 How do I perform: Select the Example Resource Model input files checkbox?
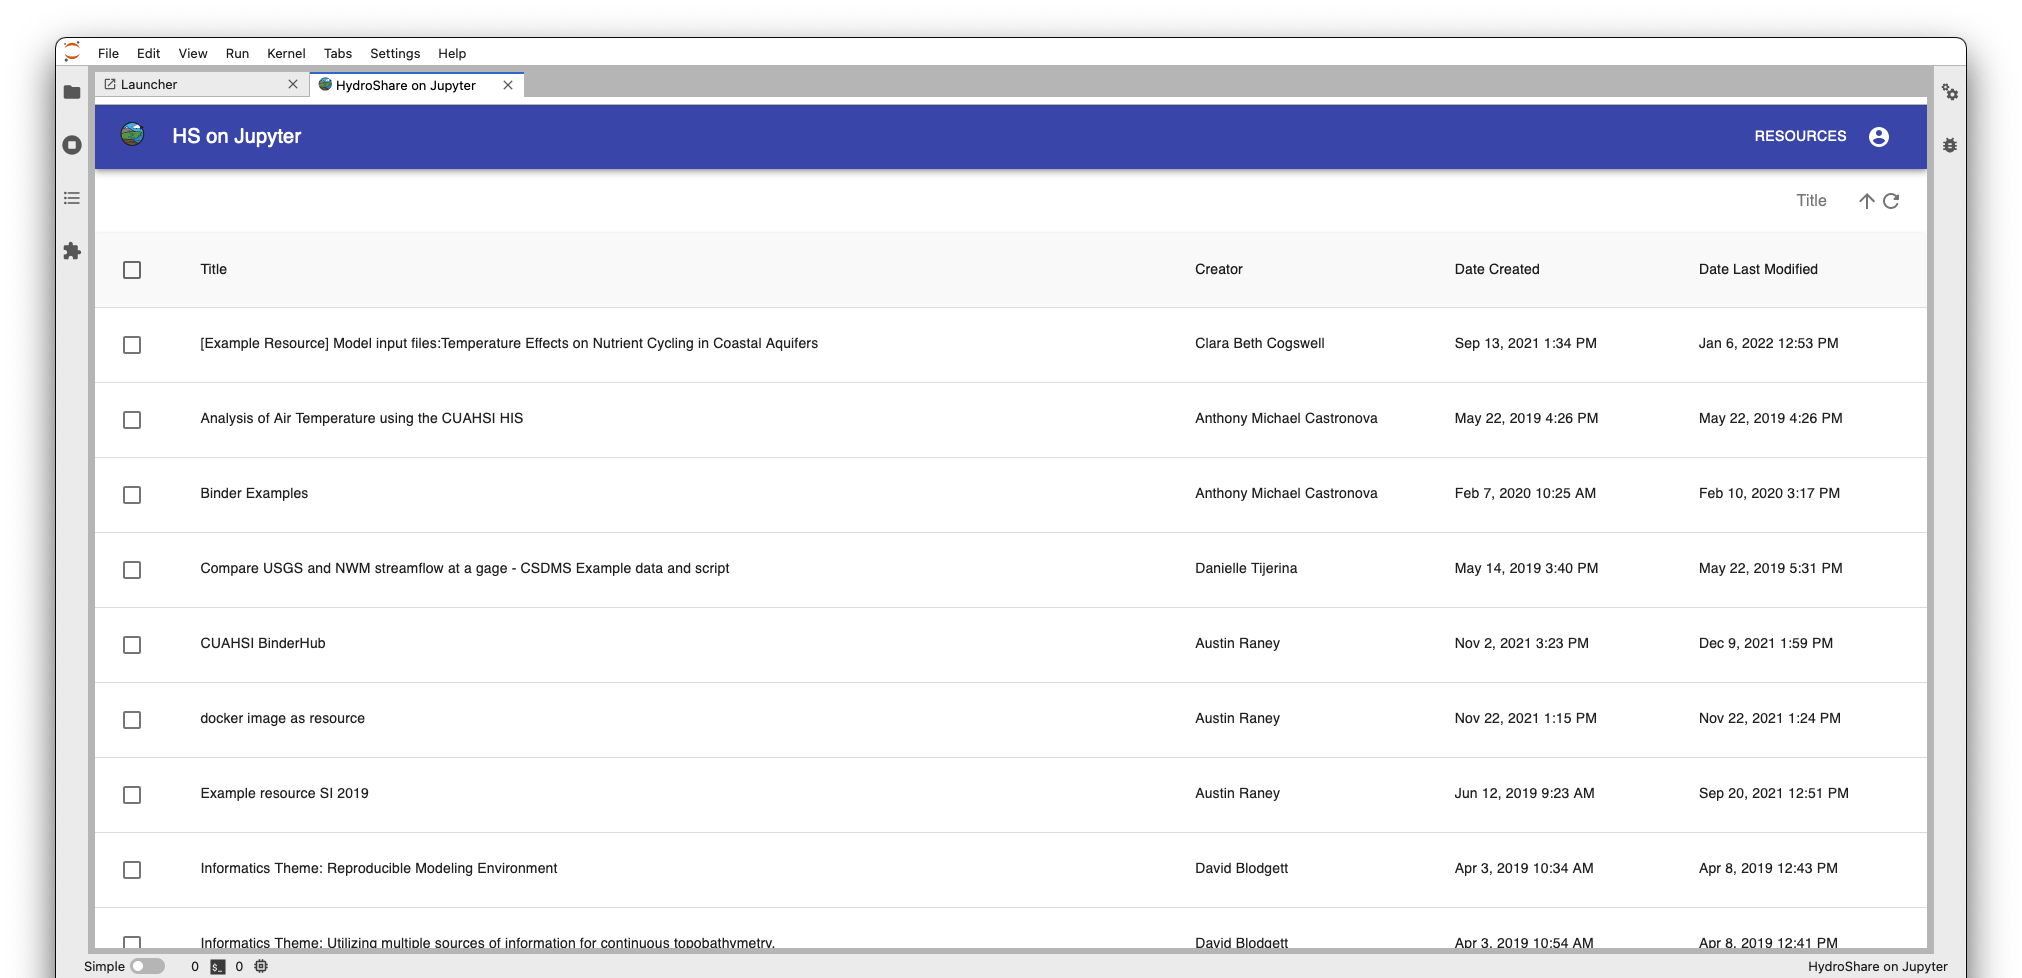tap(132, 345)
